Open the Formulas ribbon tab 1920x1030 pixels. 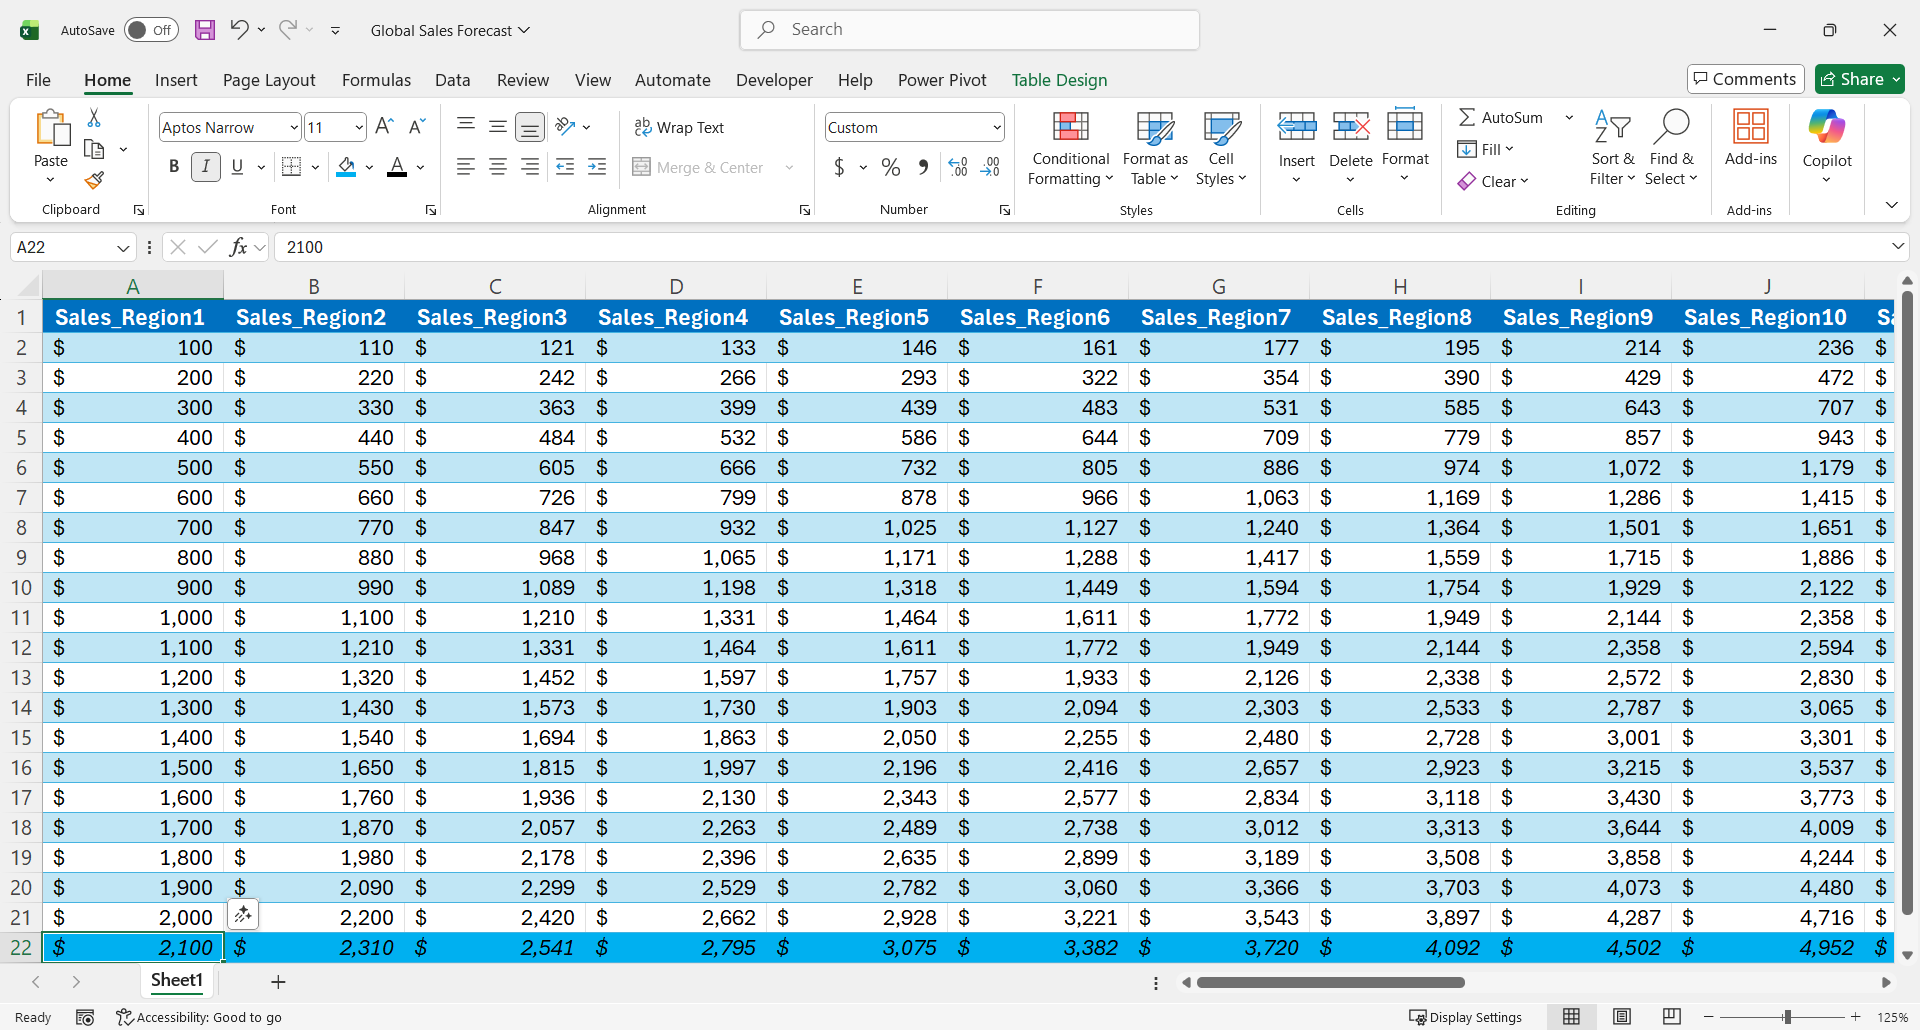(376, 80)
